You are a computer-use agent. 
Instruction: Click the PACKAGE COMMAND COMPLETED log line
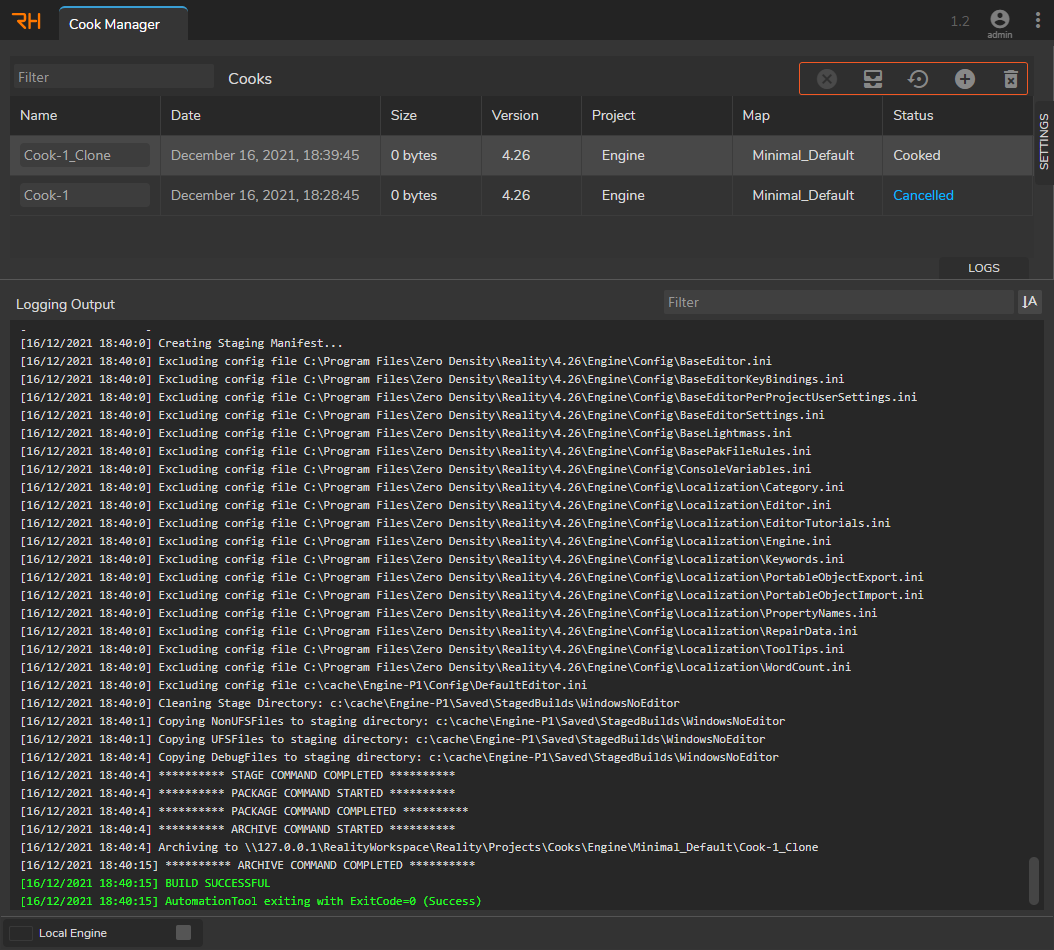(244, 811)
